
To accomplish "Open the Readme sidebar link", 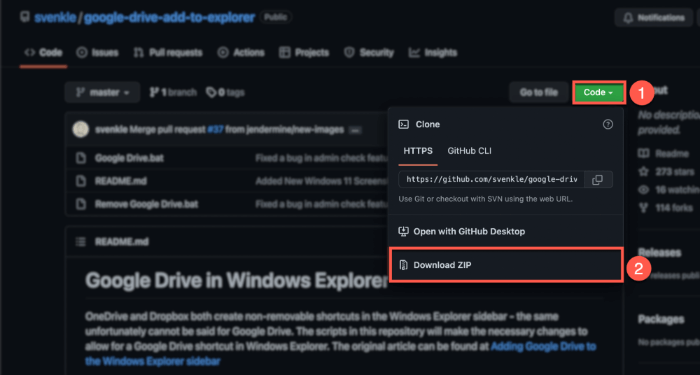I will tap(663, 154).
